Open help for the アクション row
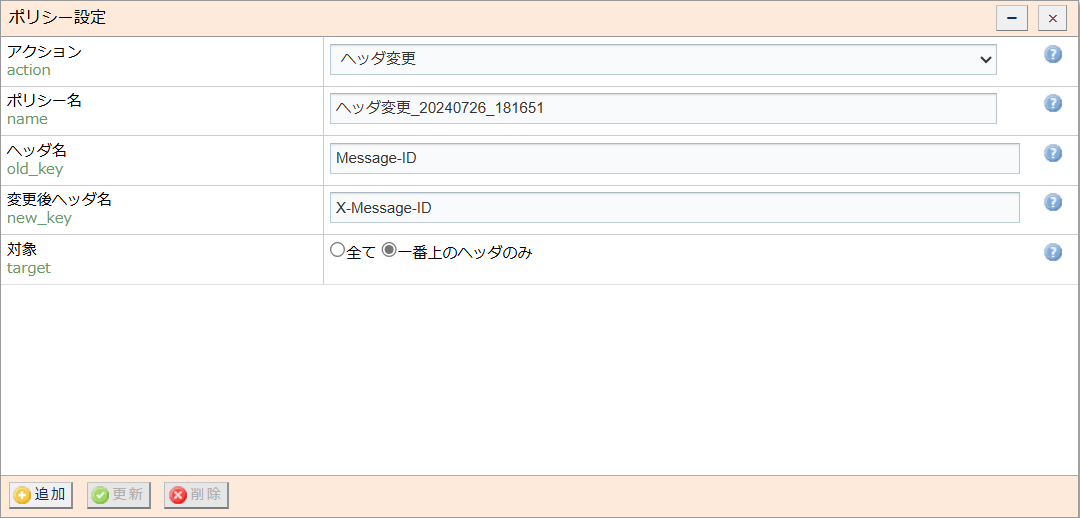The width and height of the screenshot is (1080, 518). [1052, 54]
